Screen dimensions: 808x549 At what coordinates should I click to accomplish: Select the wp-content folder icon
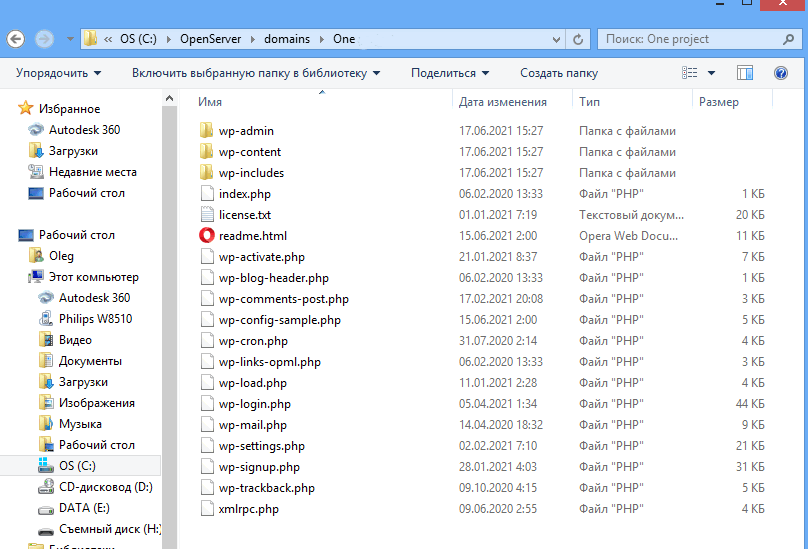206,152
